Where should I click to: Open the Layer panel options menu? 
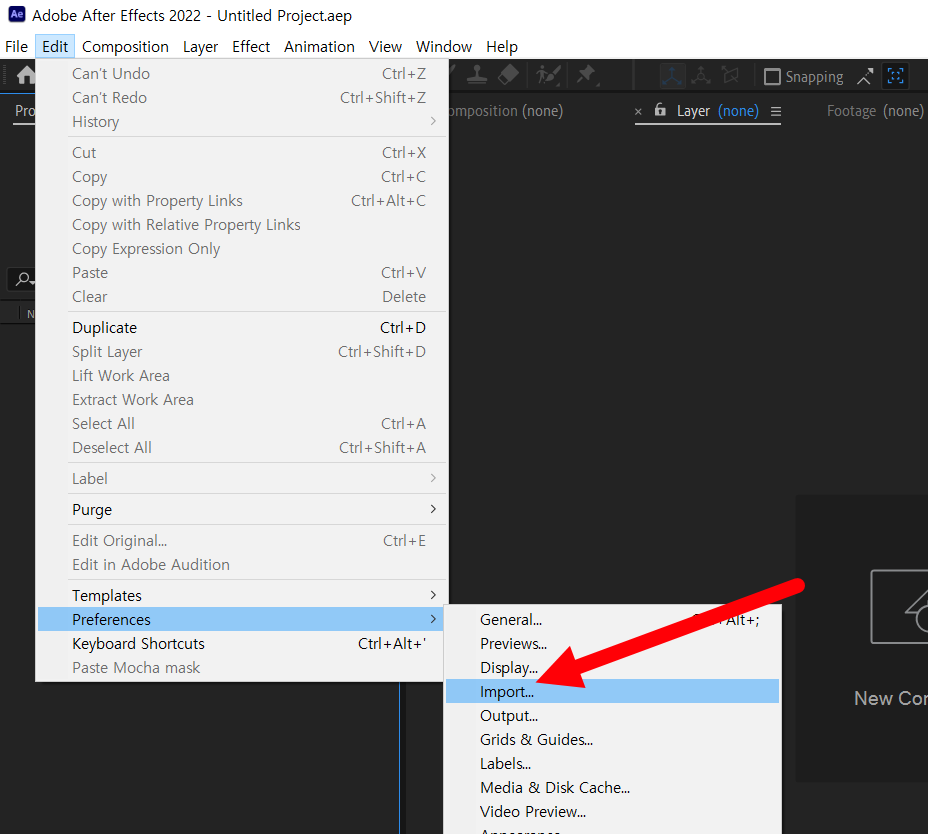[x=776, y=111]
